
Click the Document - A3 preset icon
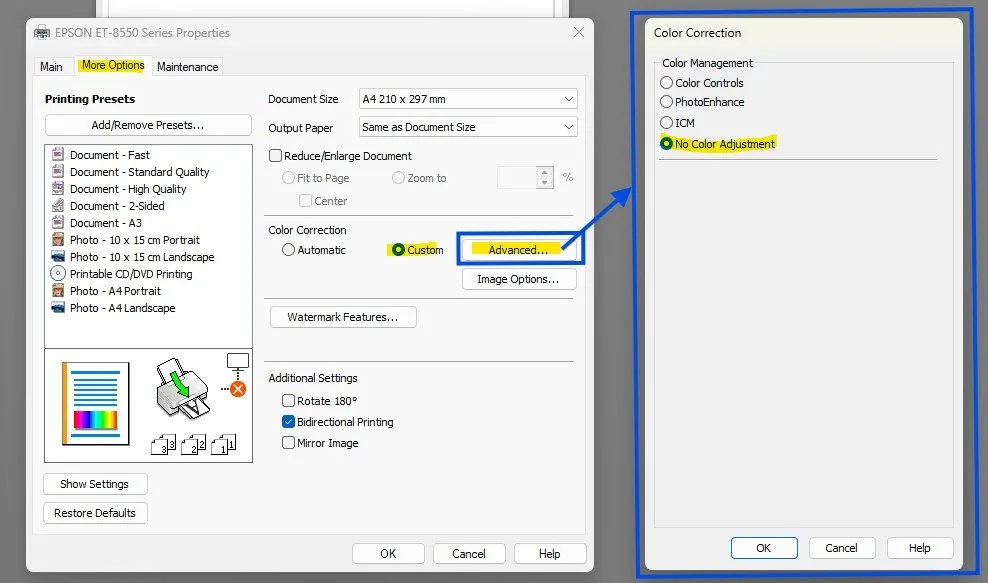(58, 222)
